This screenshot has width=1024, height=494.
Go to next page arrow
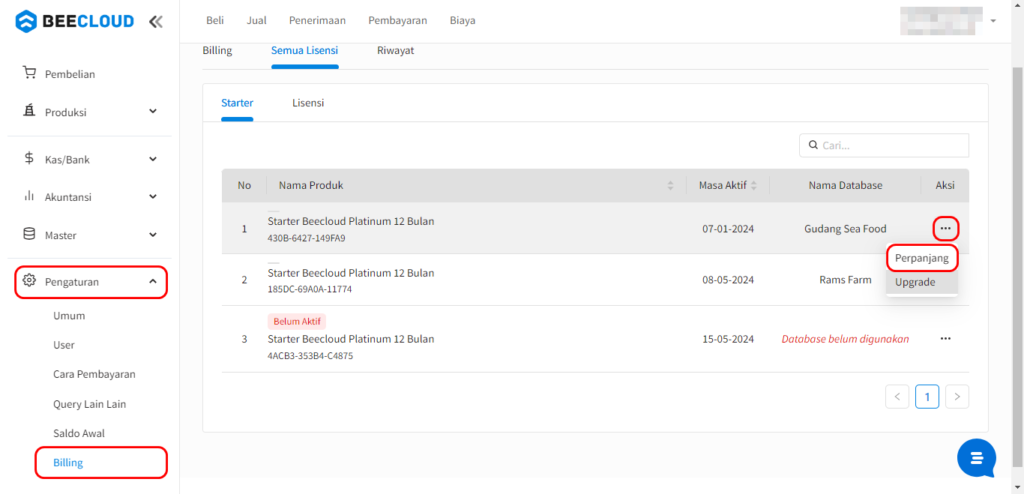(957, 397)
